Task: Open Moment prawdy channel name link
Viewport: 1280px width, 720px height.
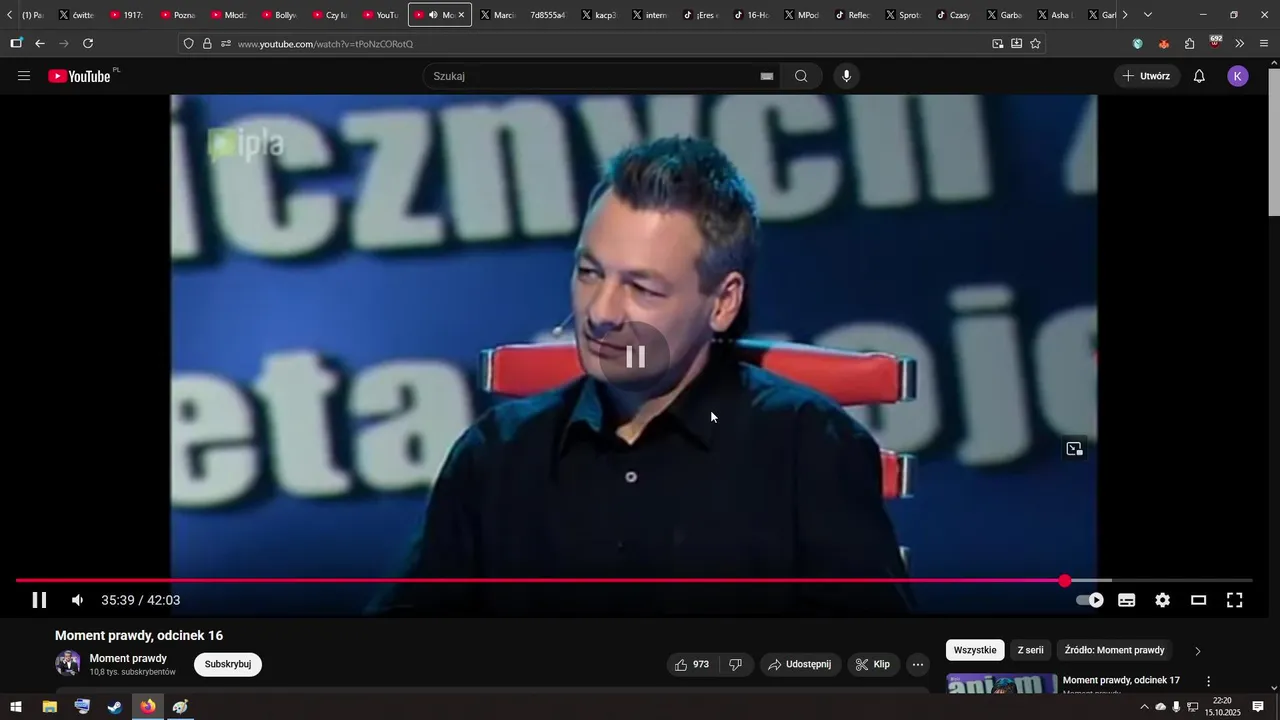Action: (128, 658)
